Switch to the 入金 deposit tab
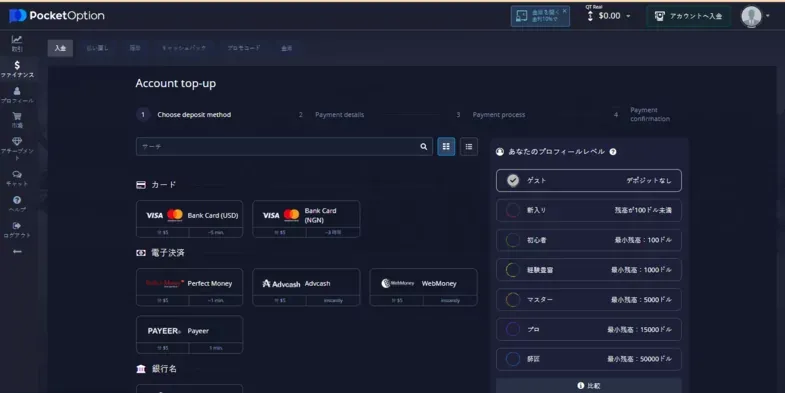Viewport: 785px width, 393px height. tap(61, 48)
